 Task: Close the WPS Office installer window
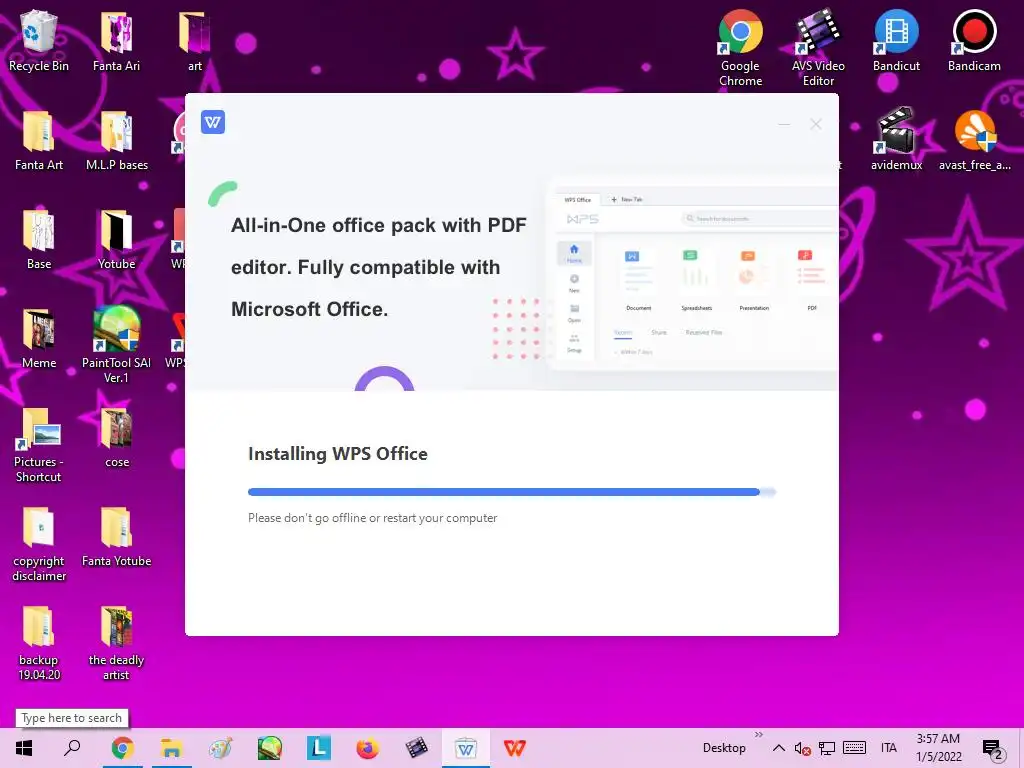click(816, 124)
